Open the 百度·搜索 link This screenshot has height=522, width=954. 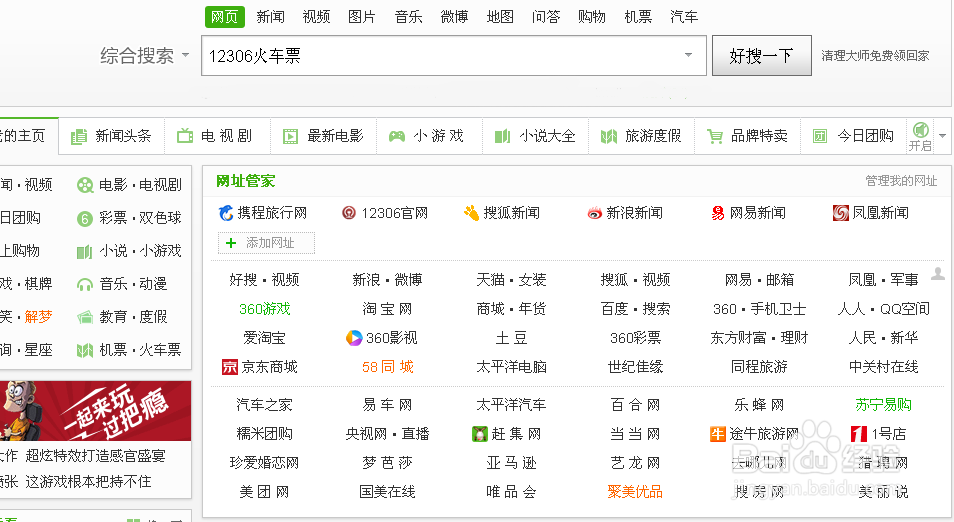(635, 309)
